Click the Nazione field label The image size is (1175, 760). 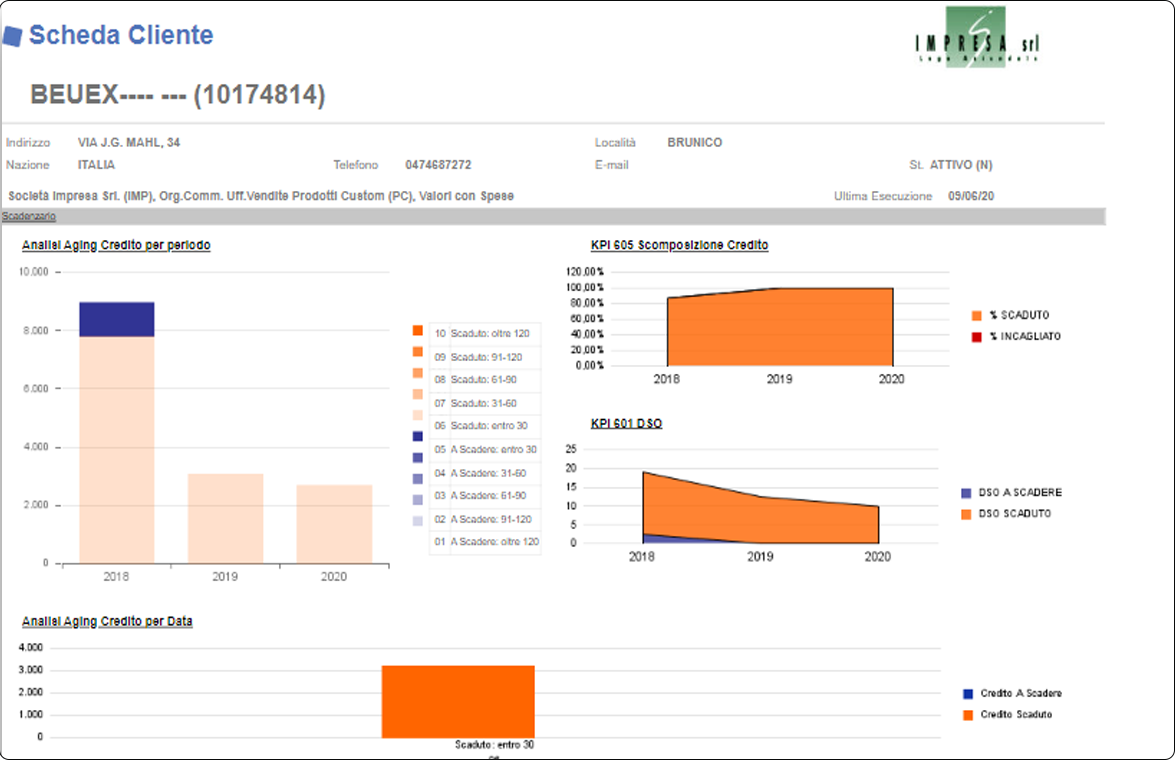pyautogui.click(x=28, y=165)
